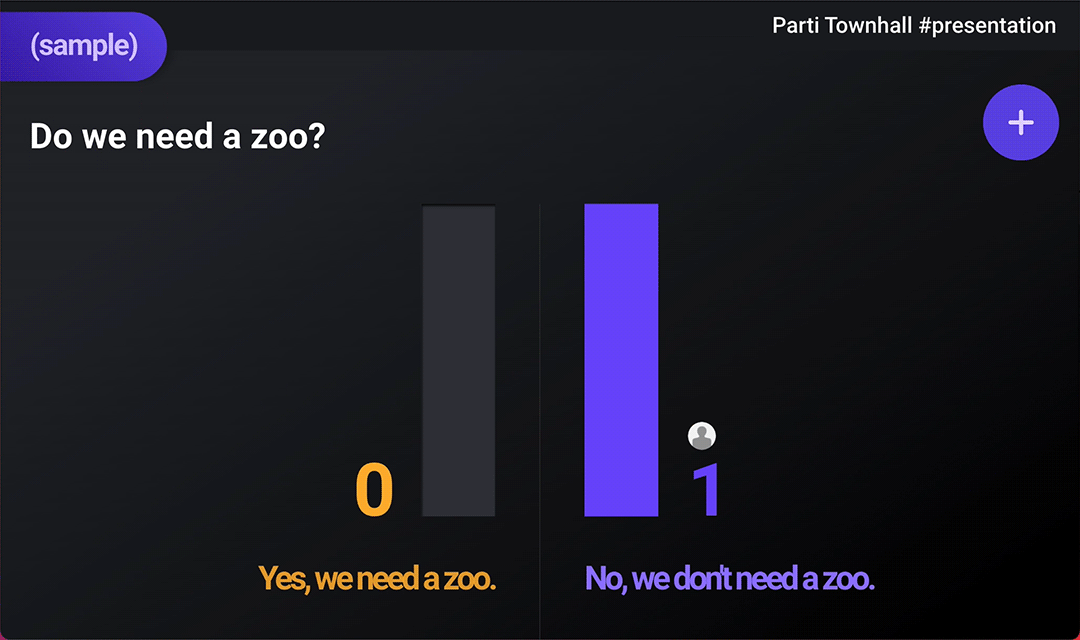Click the word 'No,' in the purple label

(x=606, y=579)
